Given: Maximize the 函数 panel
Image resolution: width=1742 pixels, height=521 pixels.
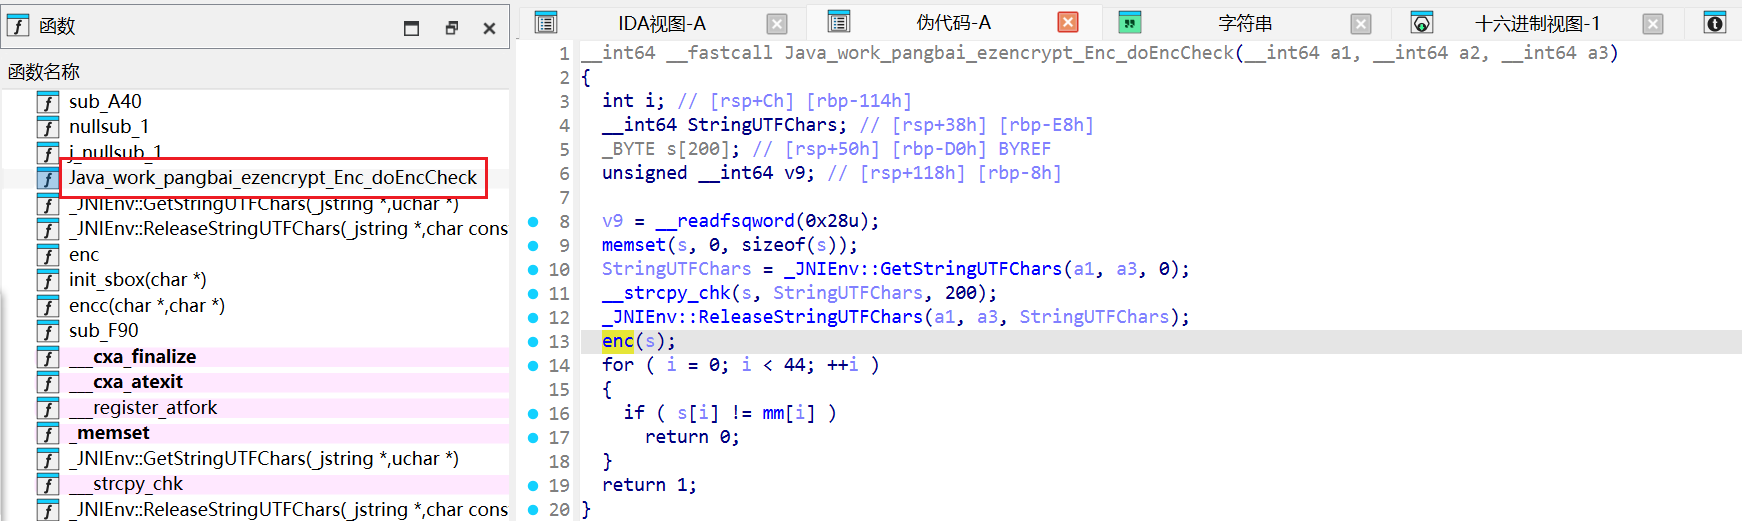Looking at the screenshot, I should click(411, 28).
